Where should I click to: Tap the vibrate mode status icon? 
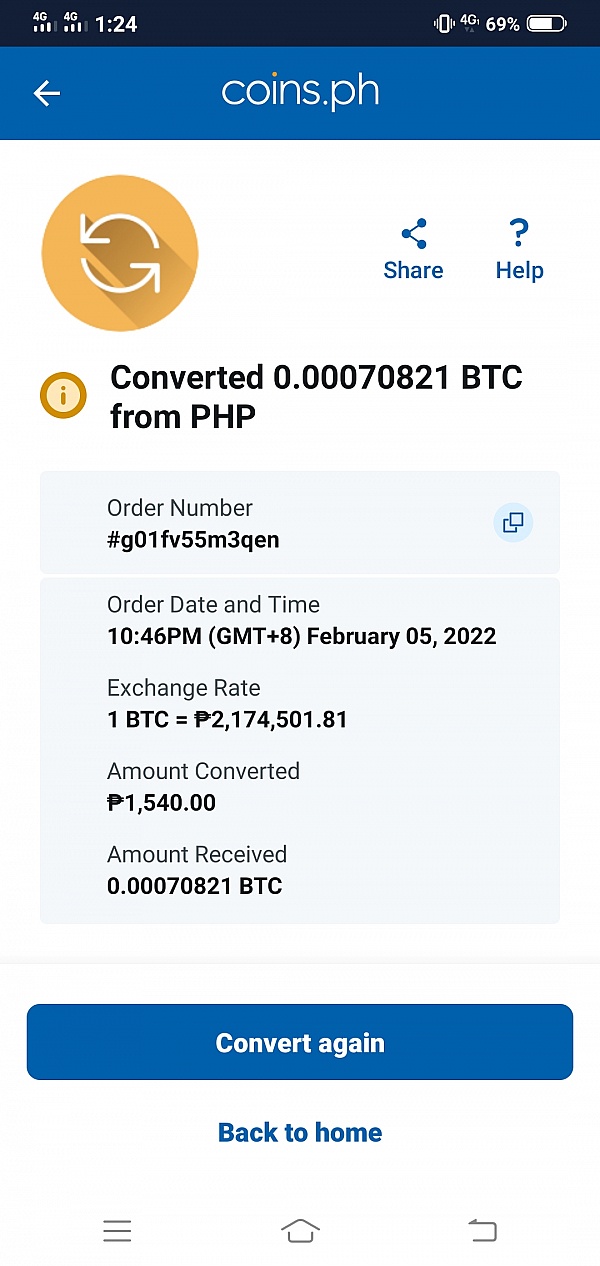(443, 23)
